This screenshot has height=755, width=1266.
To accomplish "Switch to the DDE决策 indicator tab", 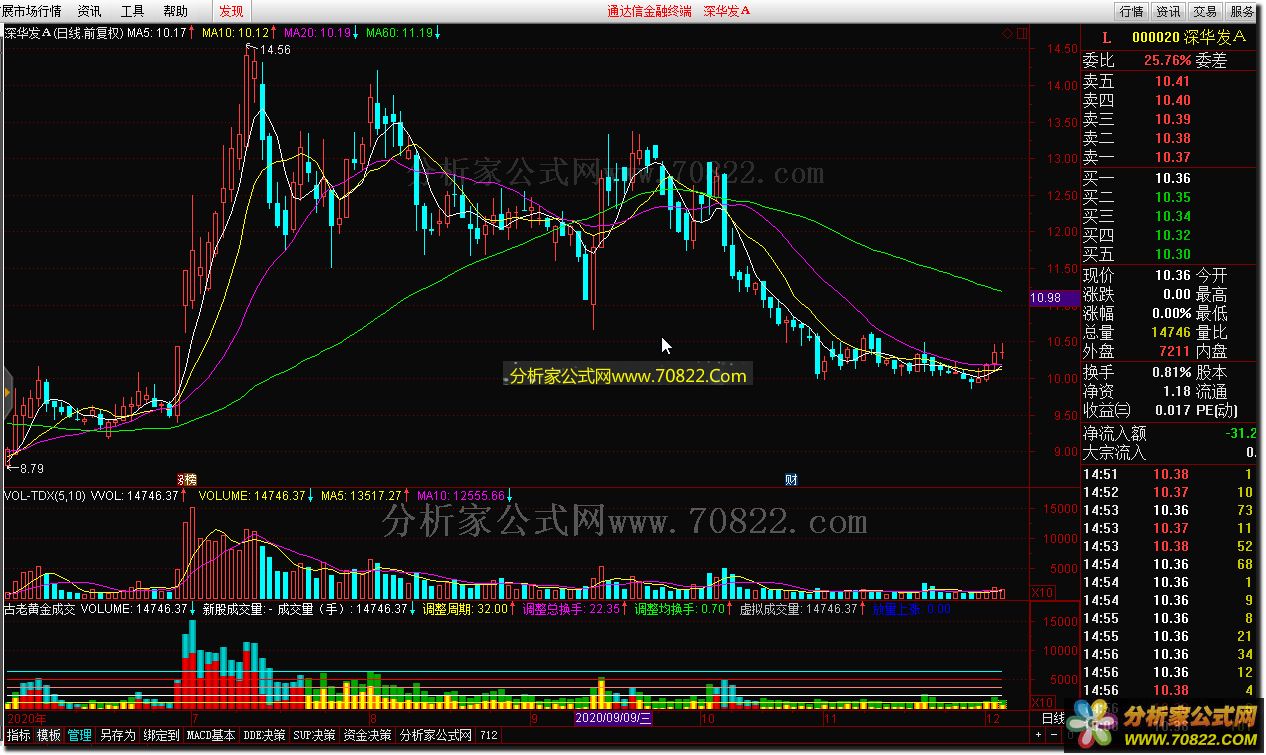I will (x=265, y=735).
